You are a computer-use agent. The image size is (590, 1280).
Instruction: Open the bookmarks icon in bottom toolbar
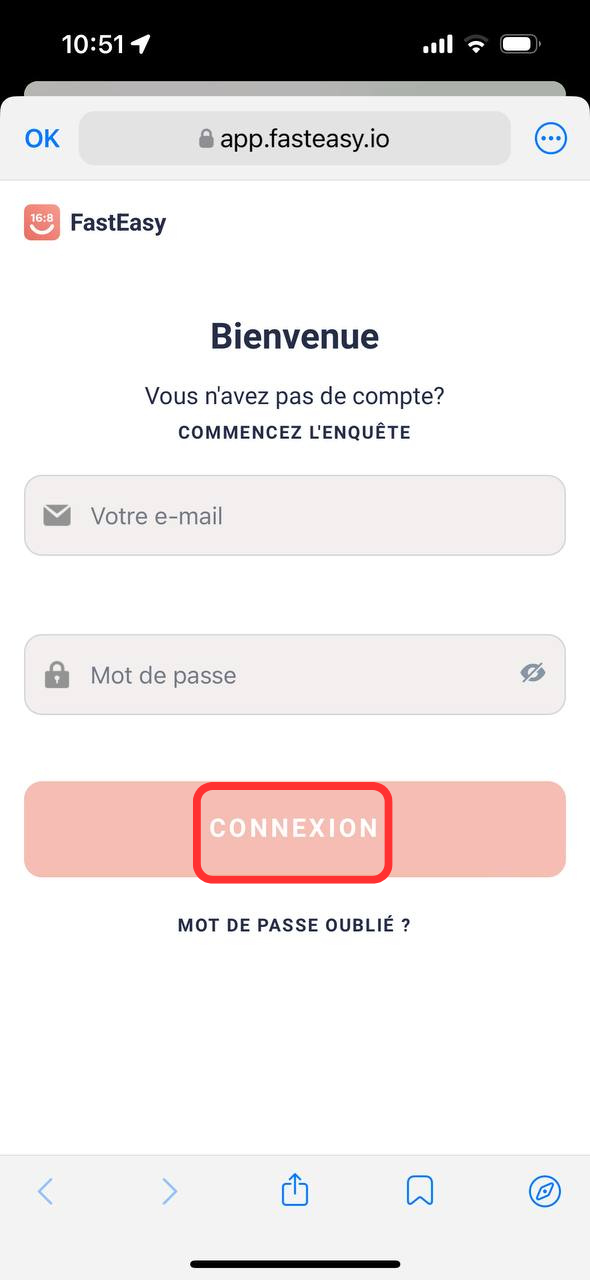420,1190
